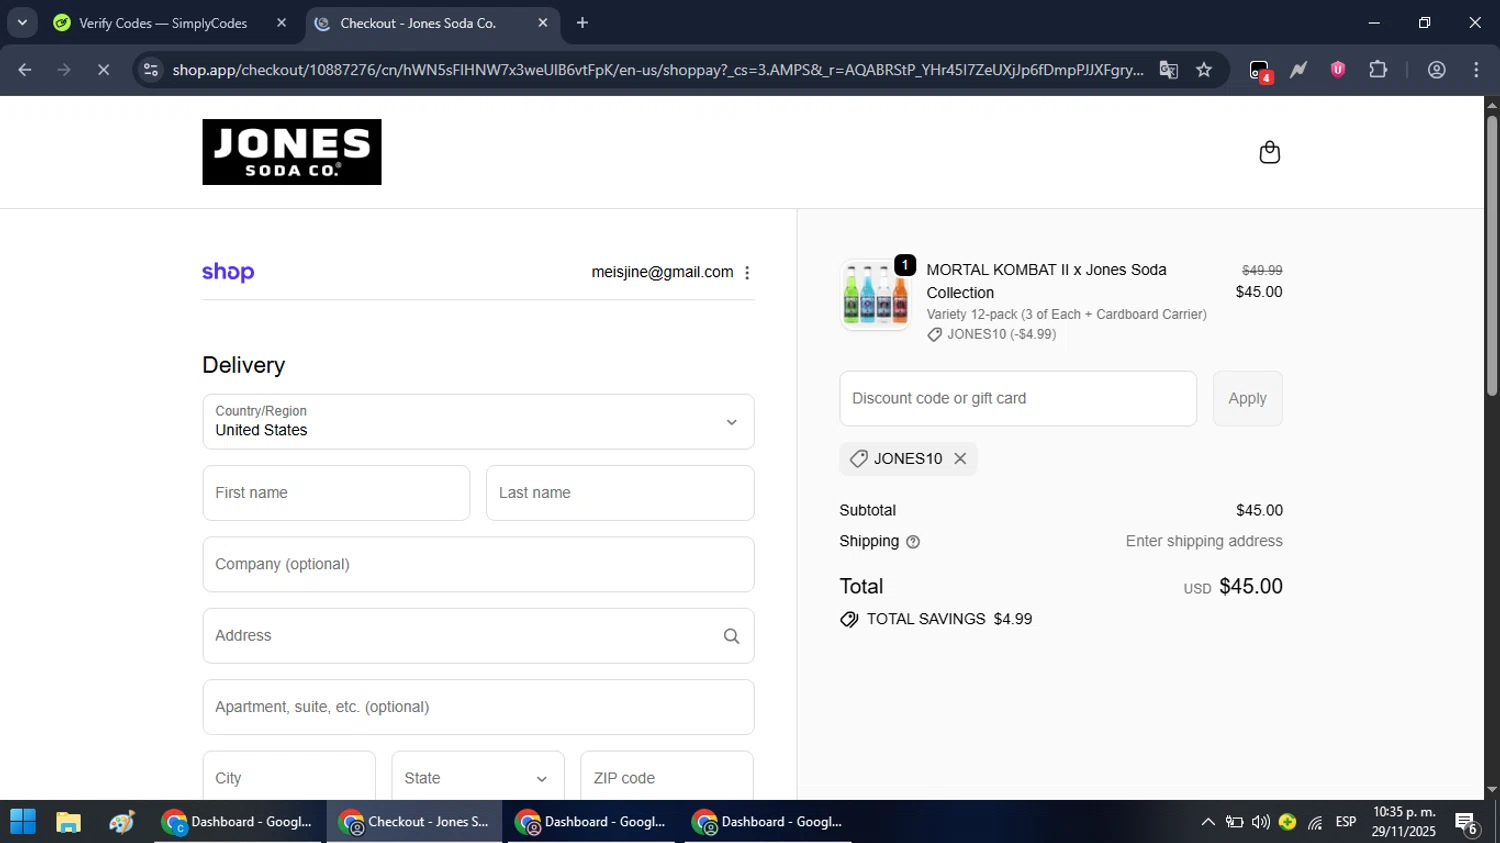Screen dimensions: 1500x843
Task: Open the tab search dropdown arrow
Action: 22,23
